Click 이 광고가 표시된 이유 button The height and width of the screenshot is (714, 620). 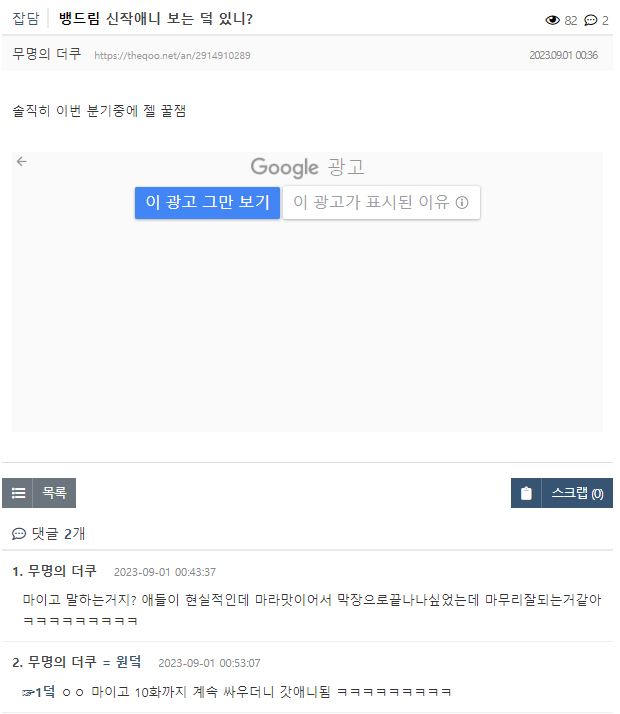tap(381, 202)
